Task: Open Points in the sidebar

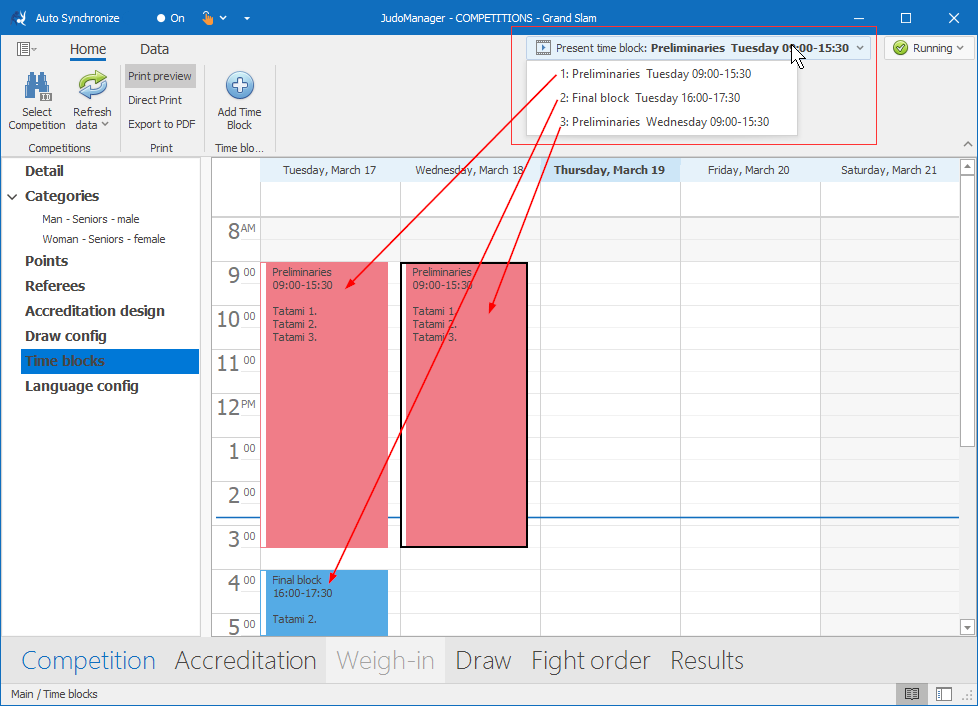Action: click(x=46, y=261)
